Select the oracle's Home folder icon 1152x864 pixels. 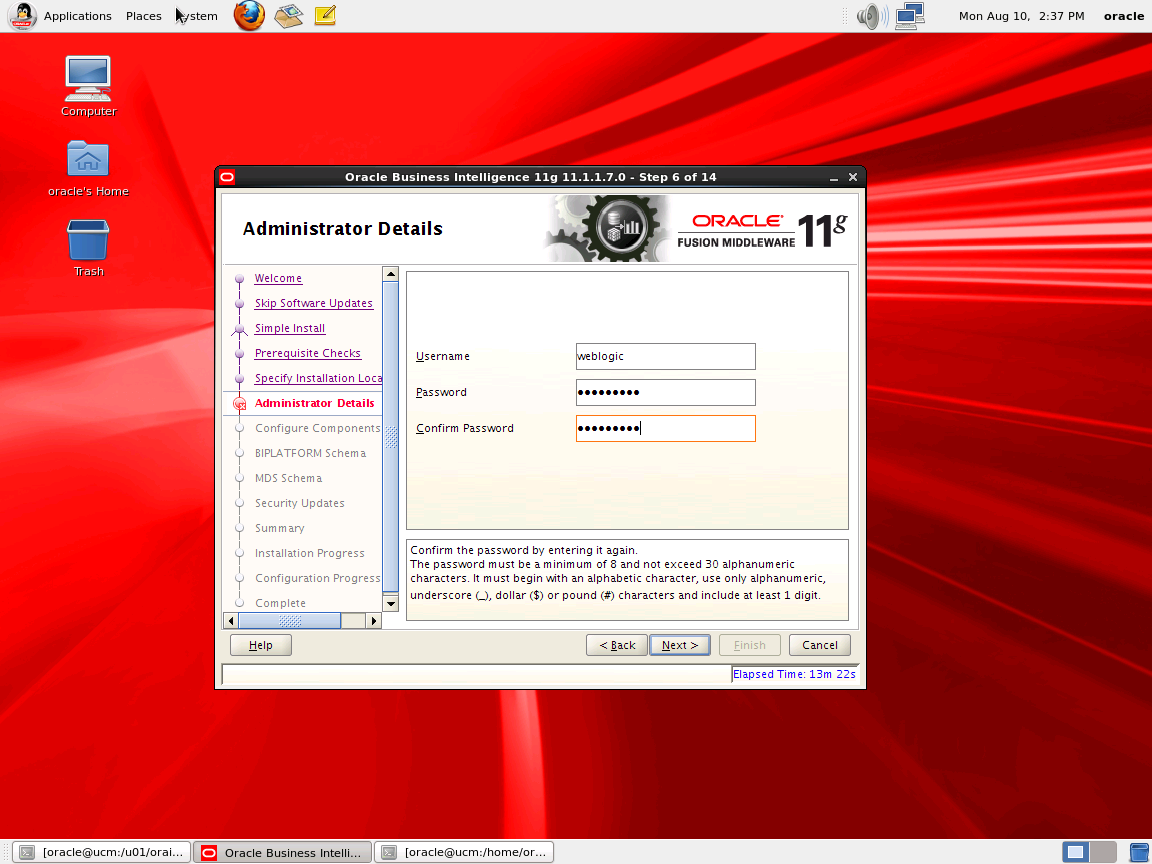(88, 169)
